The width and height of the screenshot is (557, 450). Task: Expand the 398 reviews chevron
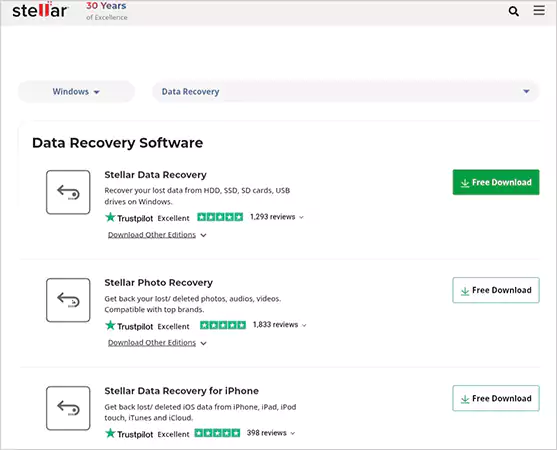[x=293, y=433]
